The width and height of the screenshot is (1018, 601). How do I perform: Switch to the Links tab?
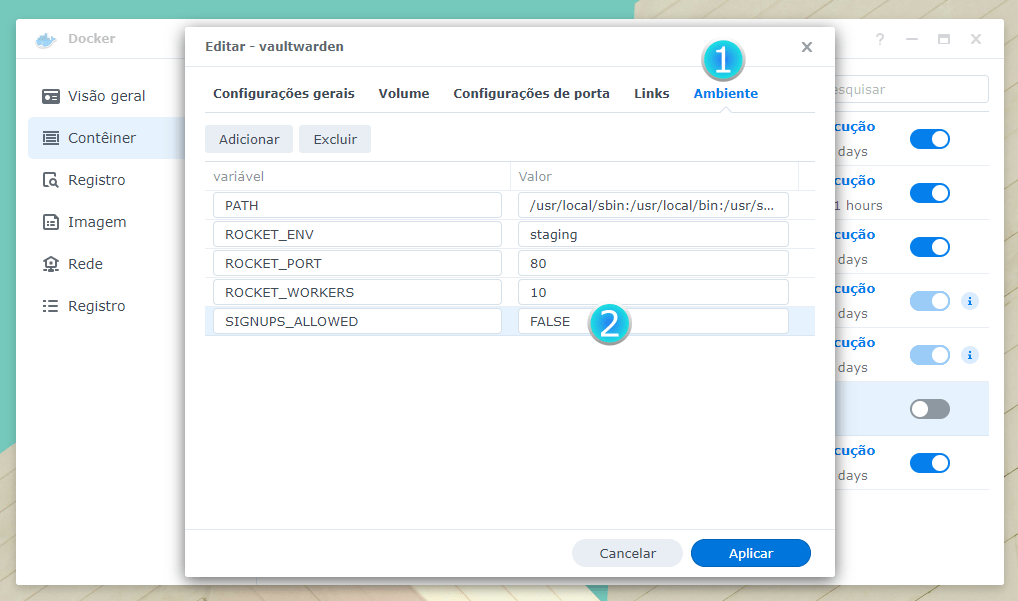[652, 93]
